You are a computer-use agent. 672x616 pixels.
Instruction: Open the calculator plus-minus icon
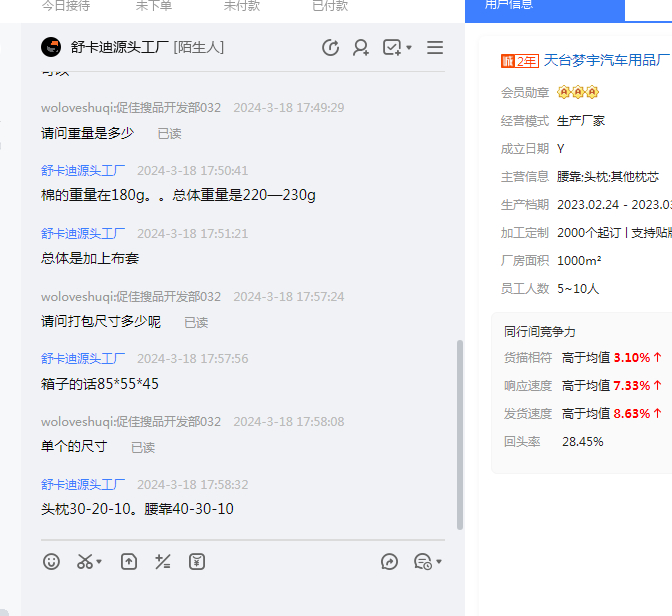click(163, 562)
